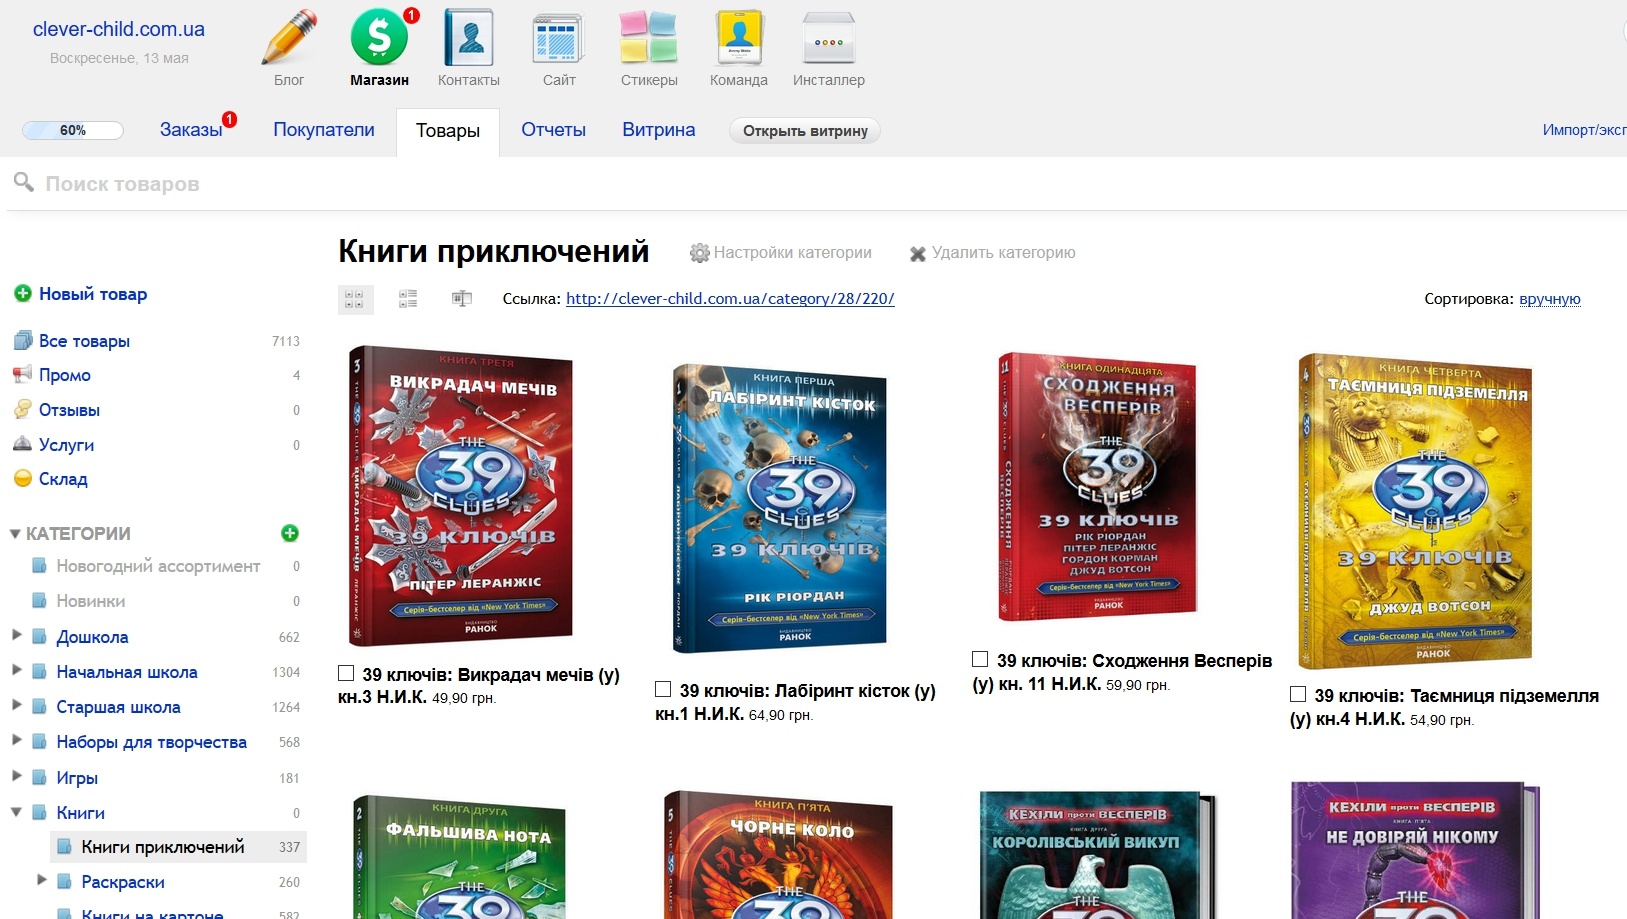Open the Лабіринт кісток book cover
1627x919 pixels.
[x=780, y=508]
